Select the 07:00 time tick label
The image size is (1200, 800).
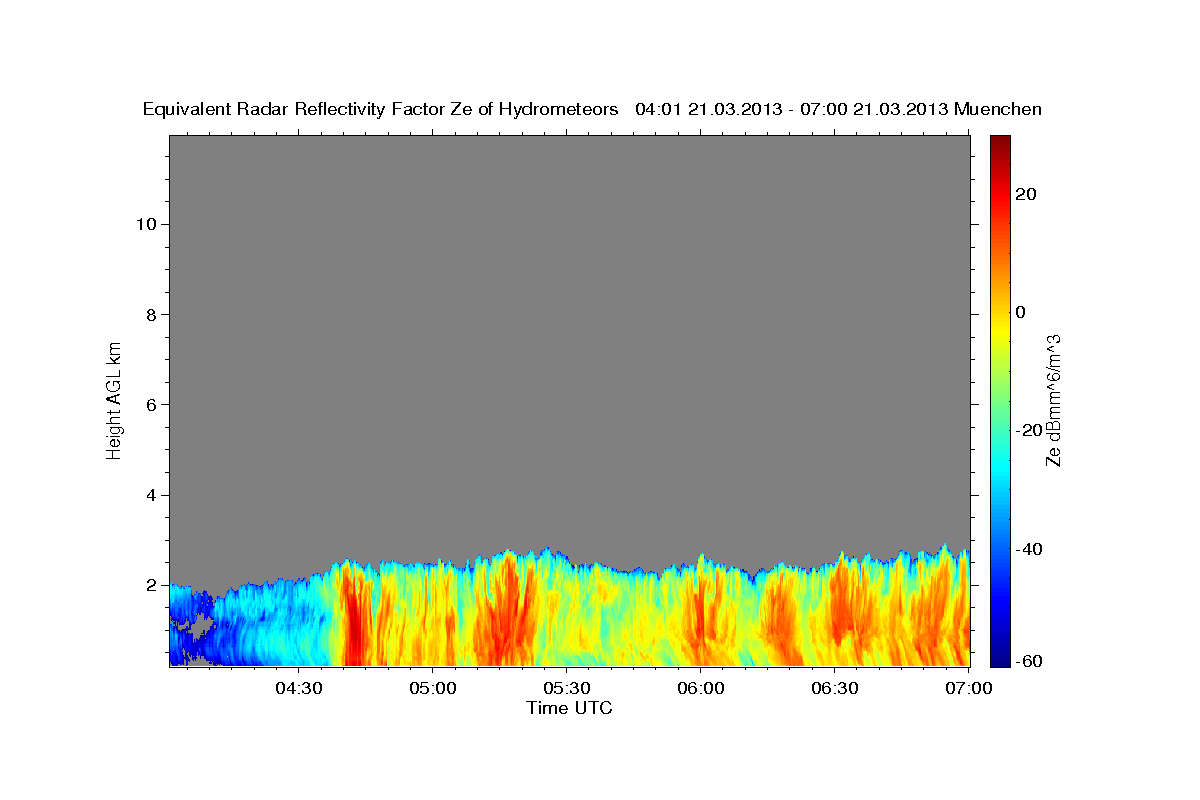[x=969, y=688]
